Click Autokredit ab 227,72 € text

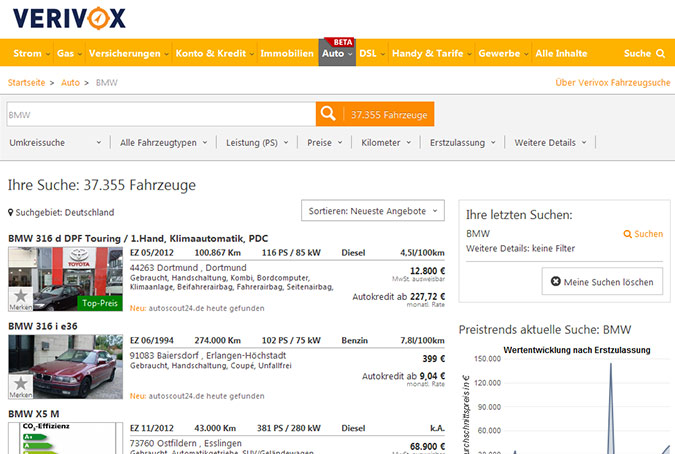[399, 297]
